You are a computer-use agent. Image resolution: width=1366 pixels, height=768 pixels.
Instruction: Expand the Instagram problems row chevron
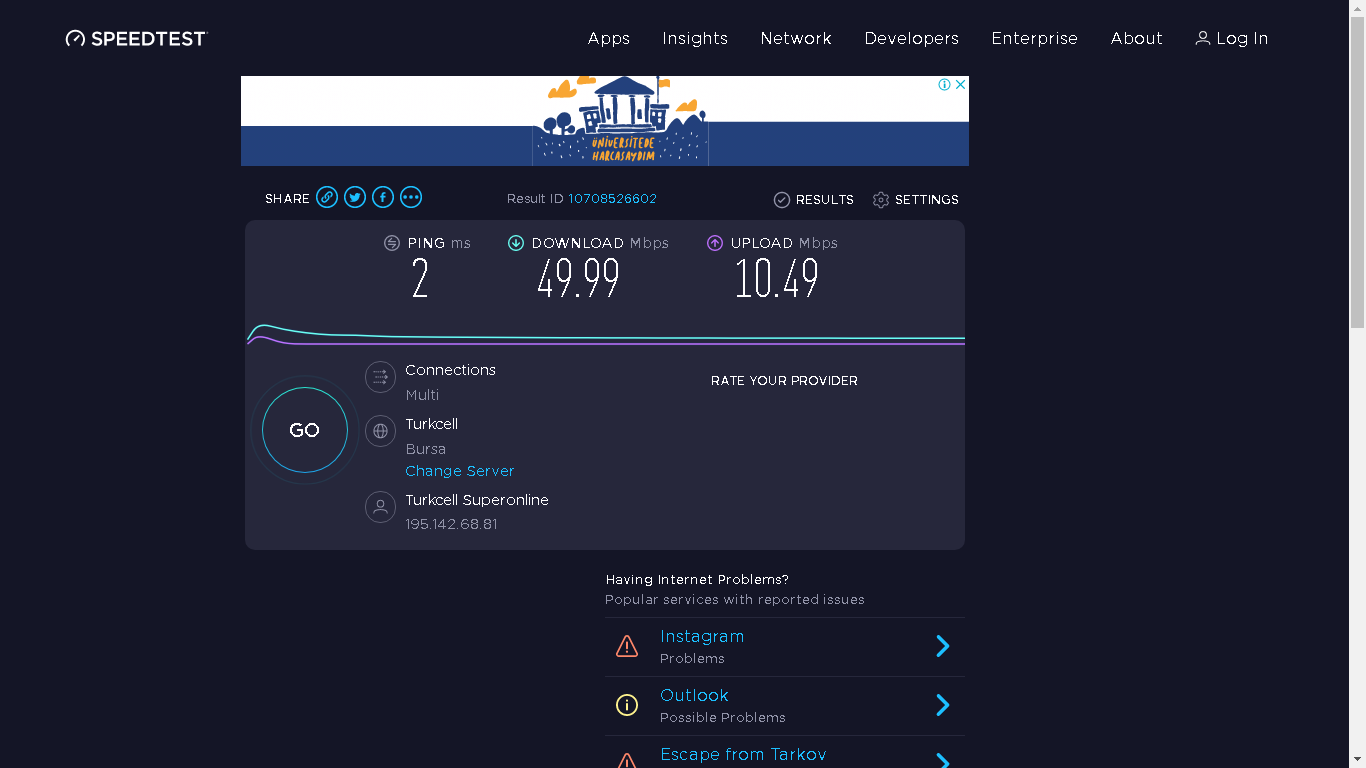pos(942,646)
